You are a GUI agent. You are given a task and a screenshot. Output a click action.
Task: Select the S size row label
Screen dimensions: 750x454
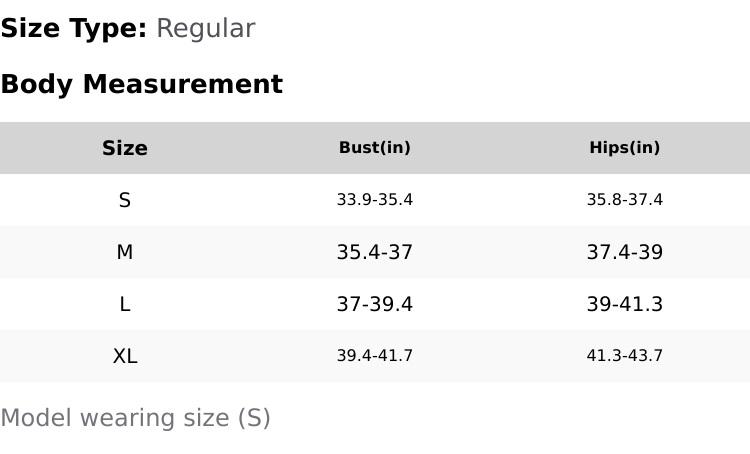click(x=125, y=200)
